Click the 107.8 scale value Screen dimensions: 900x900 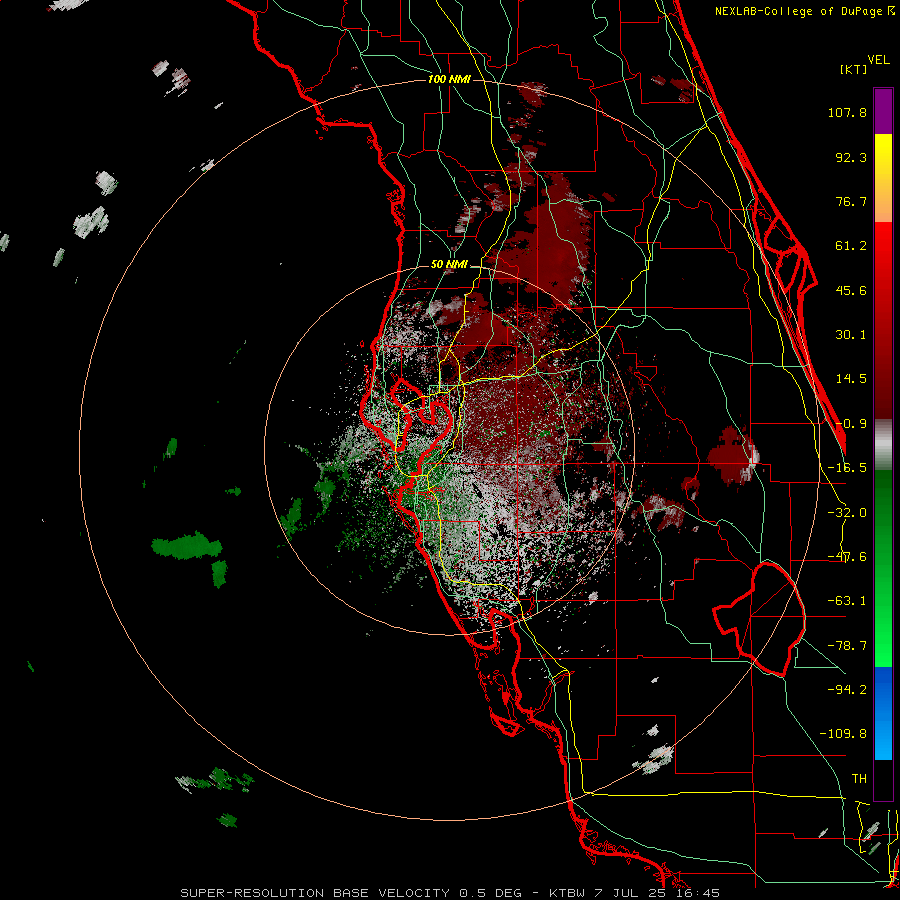(847, 112)
